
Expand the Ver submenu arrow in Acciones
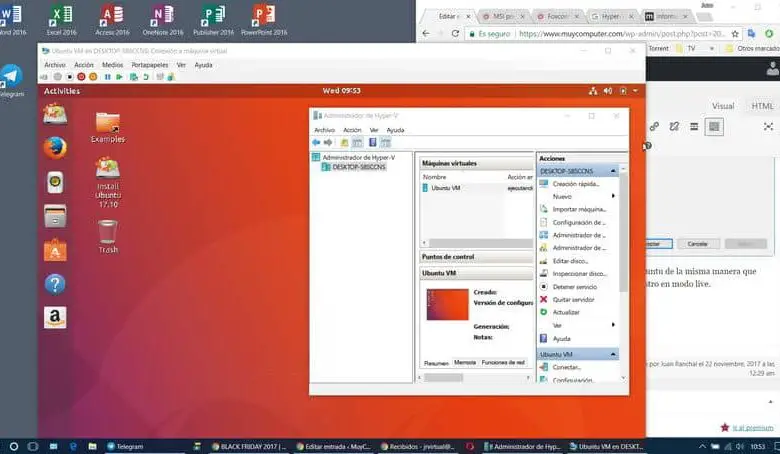pyautogui.click(x=613, y=325)
